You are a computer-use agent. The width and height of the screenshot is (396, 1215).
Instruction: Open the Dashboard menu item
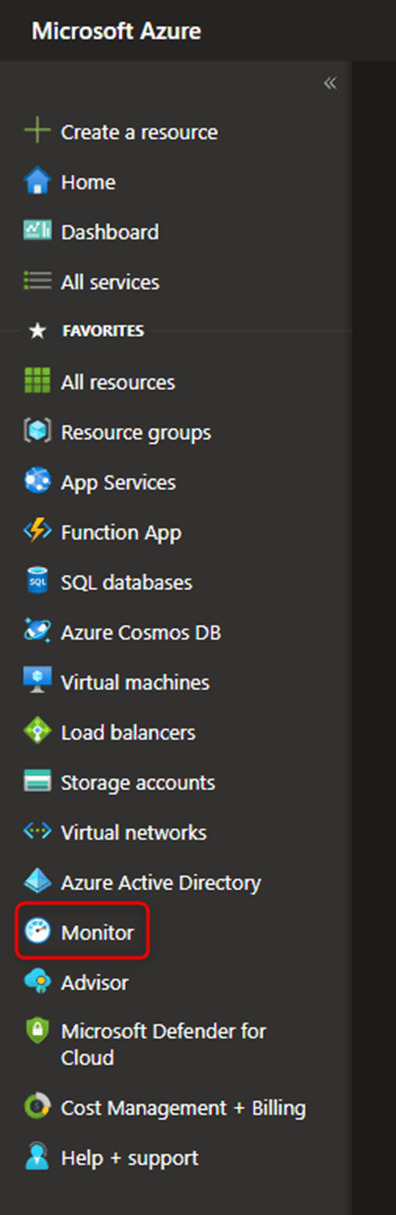point(110,232)
